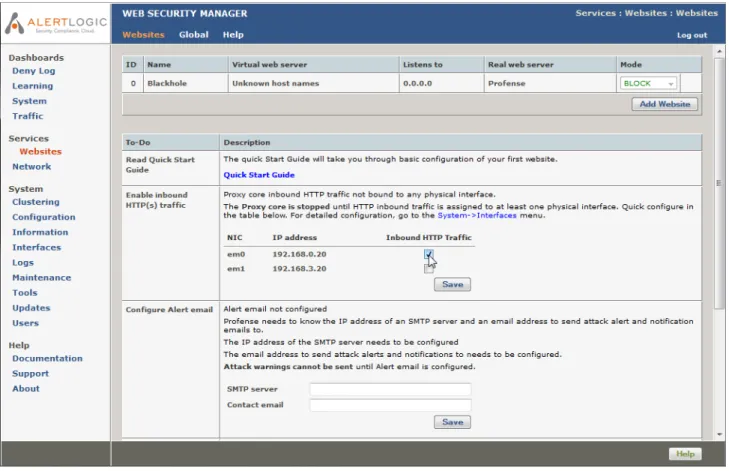
Task: Click the SMTP server input field
Action: [390, 389]
